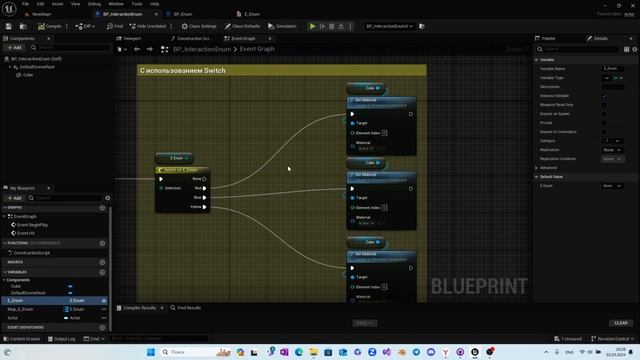The width and height of the screenshot is (640, 360).
Task: Toggle visibility eye for E_Enum variable
Action: pos(104,301)
